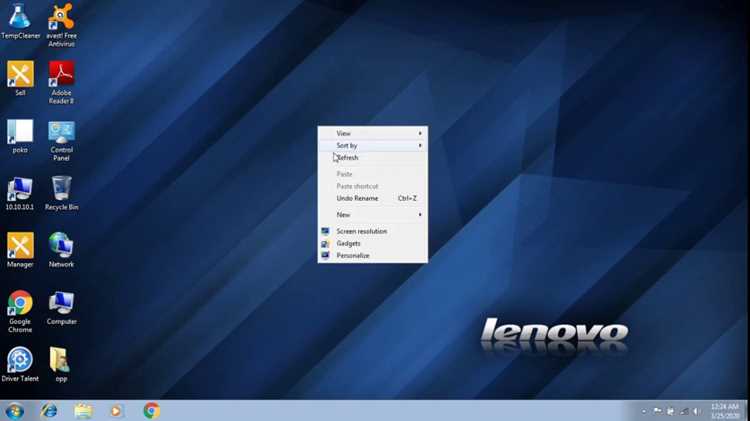Choose View in the context menu
Image resolution: width=750 pixels, height=421 pixels.
click(373, 133)
